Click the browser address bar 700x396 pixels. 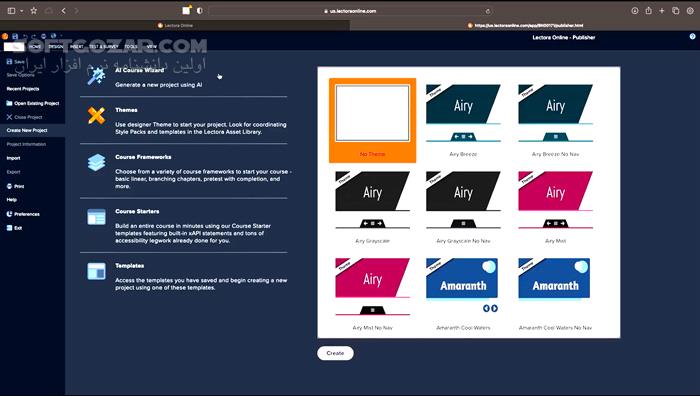click(350, 11)
